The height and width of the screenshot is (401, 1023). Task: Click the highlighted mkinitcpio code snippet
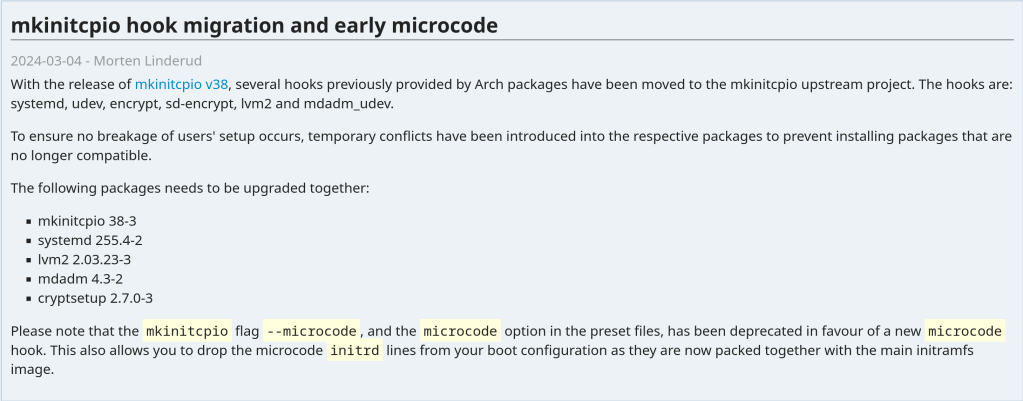187,331
